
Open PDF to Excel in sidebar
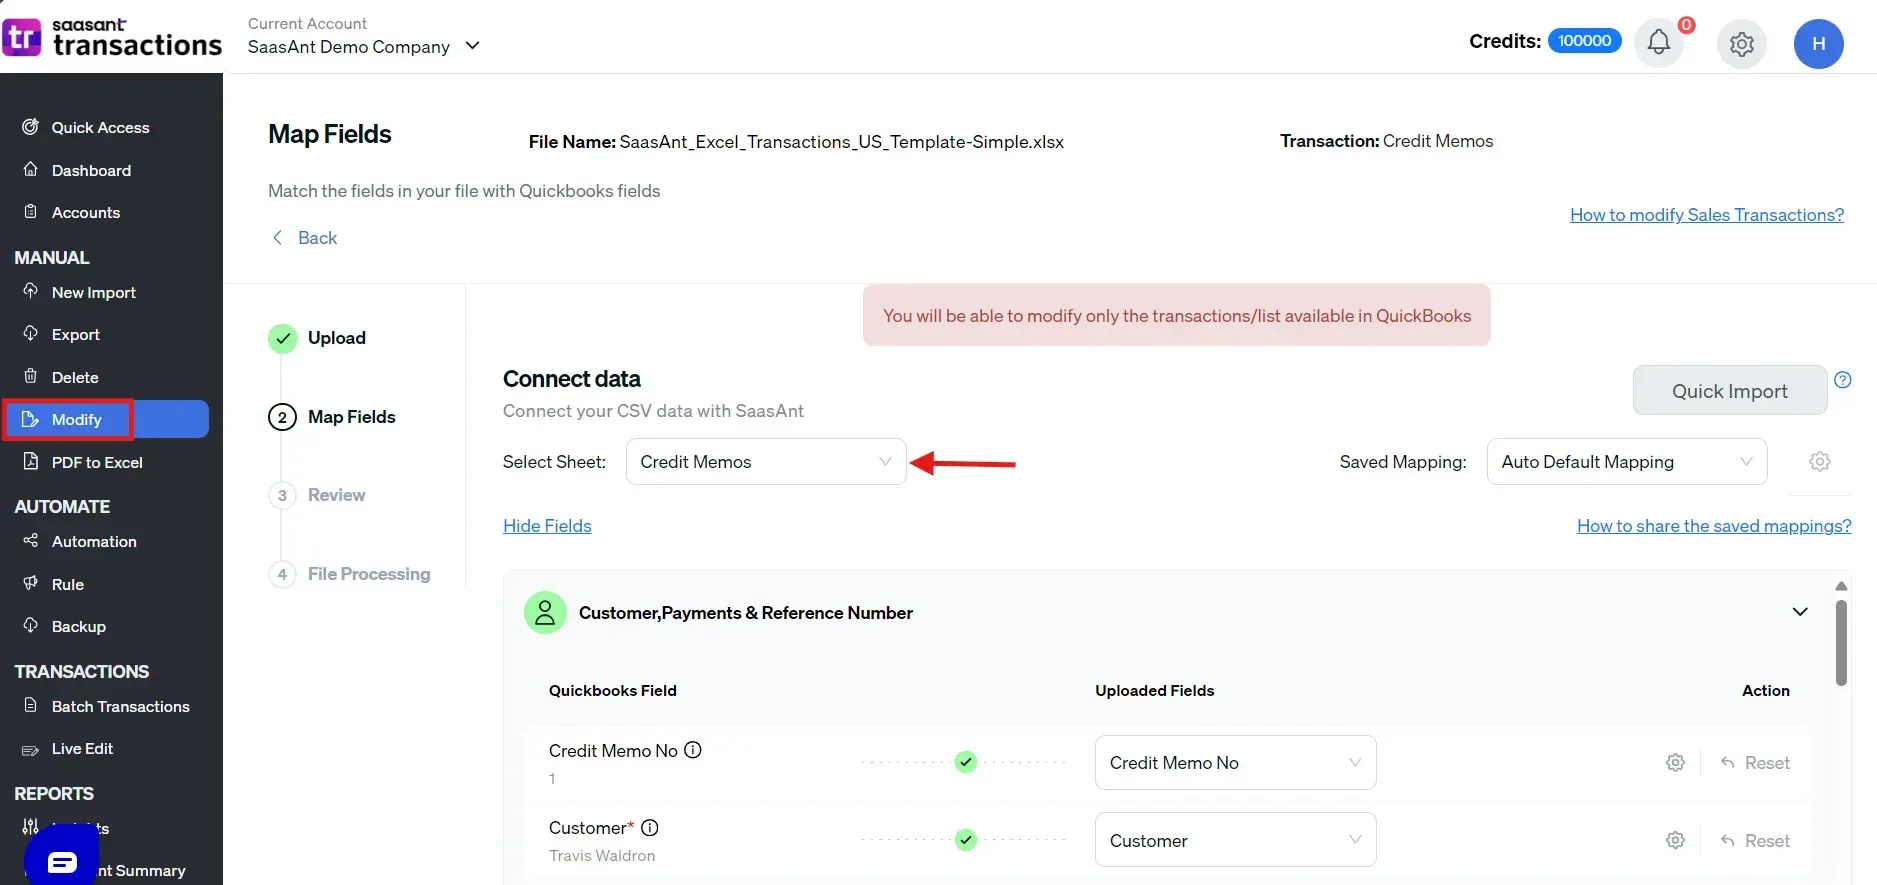97,463
